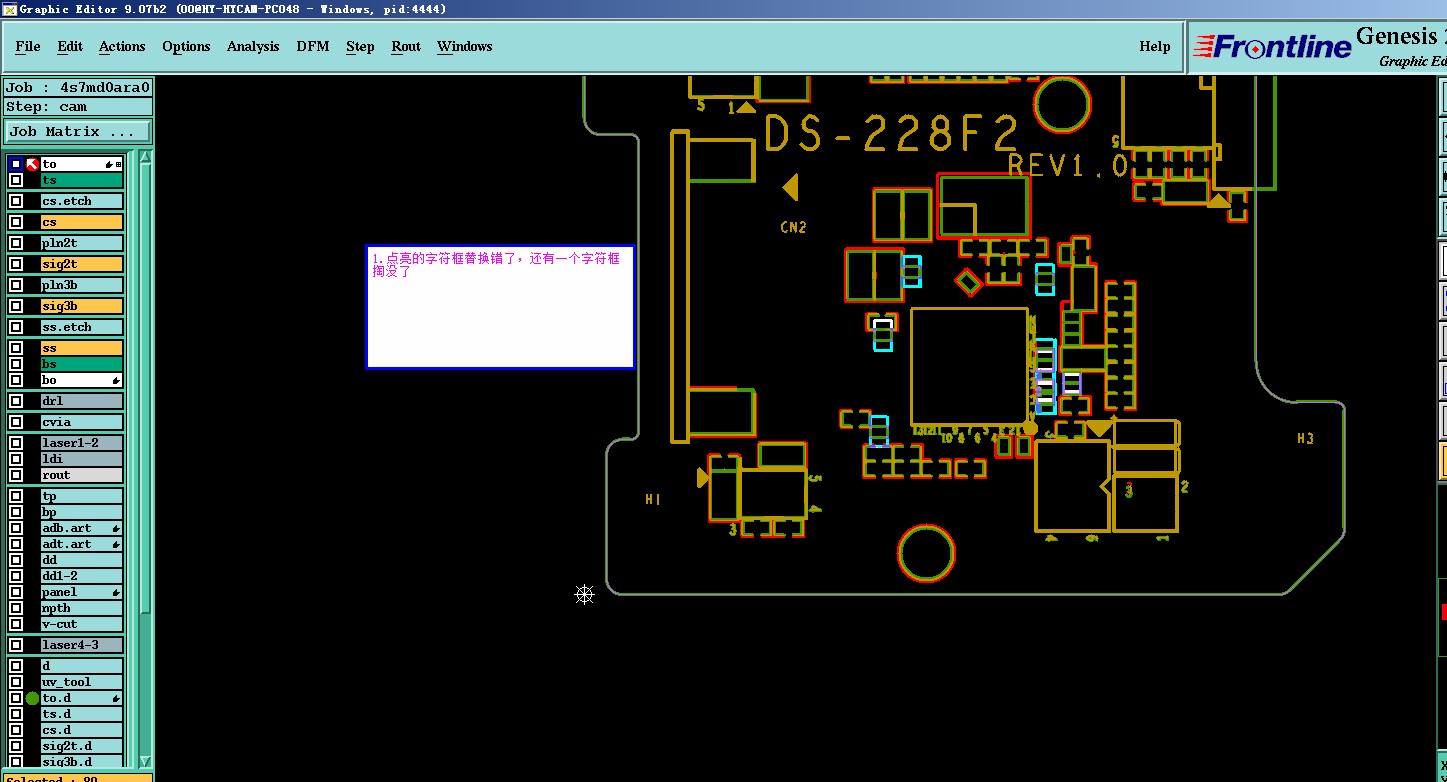The width and height of the screenshot is (1447, 782).
Task: Open the Analysis menu
Action: tap(253, 46)
